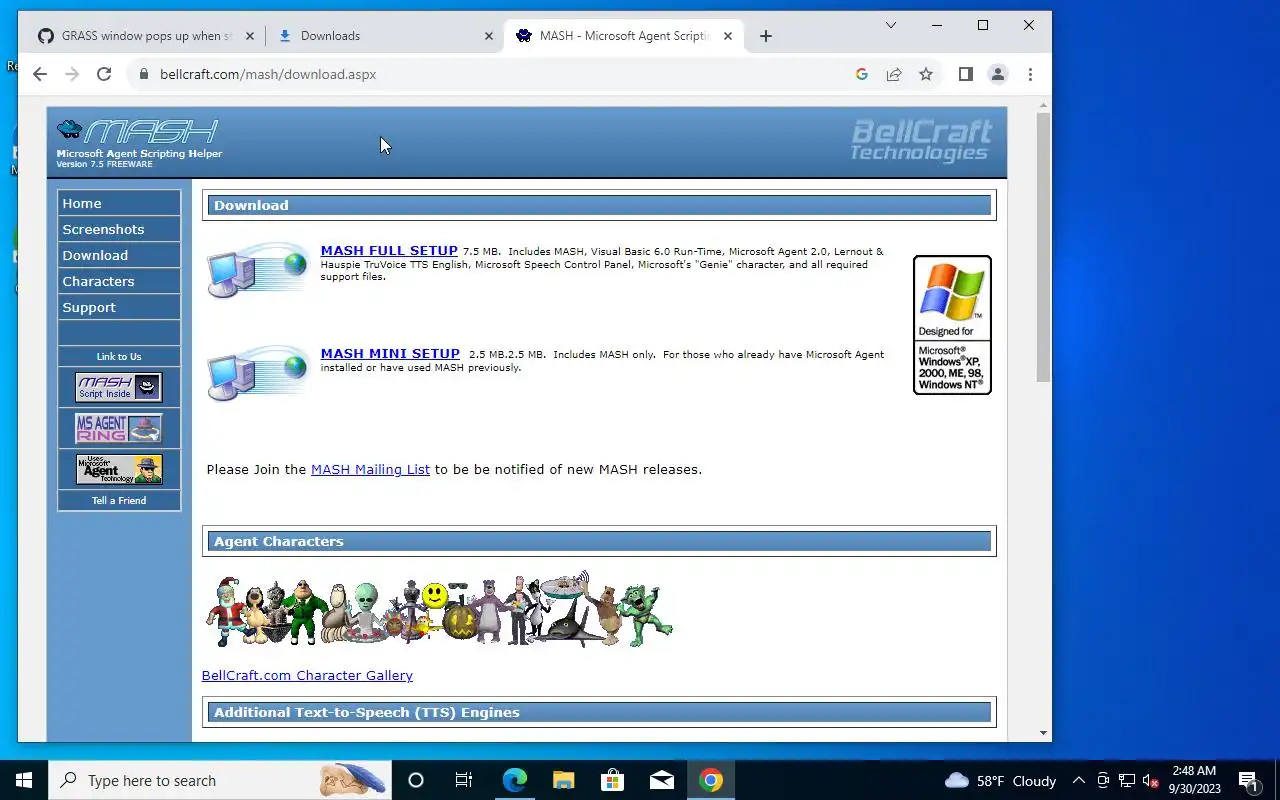Select the MASH - Microsoft Agent Scripting tab
1280x800 pixels.
tap(625, 36)
